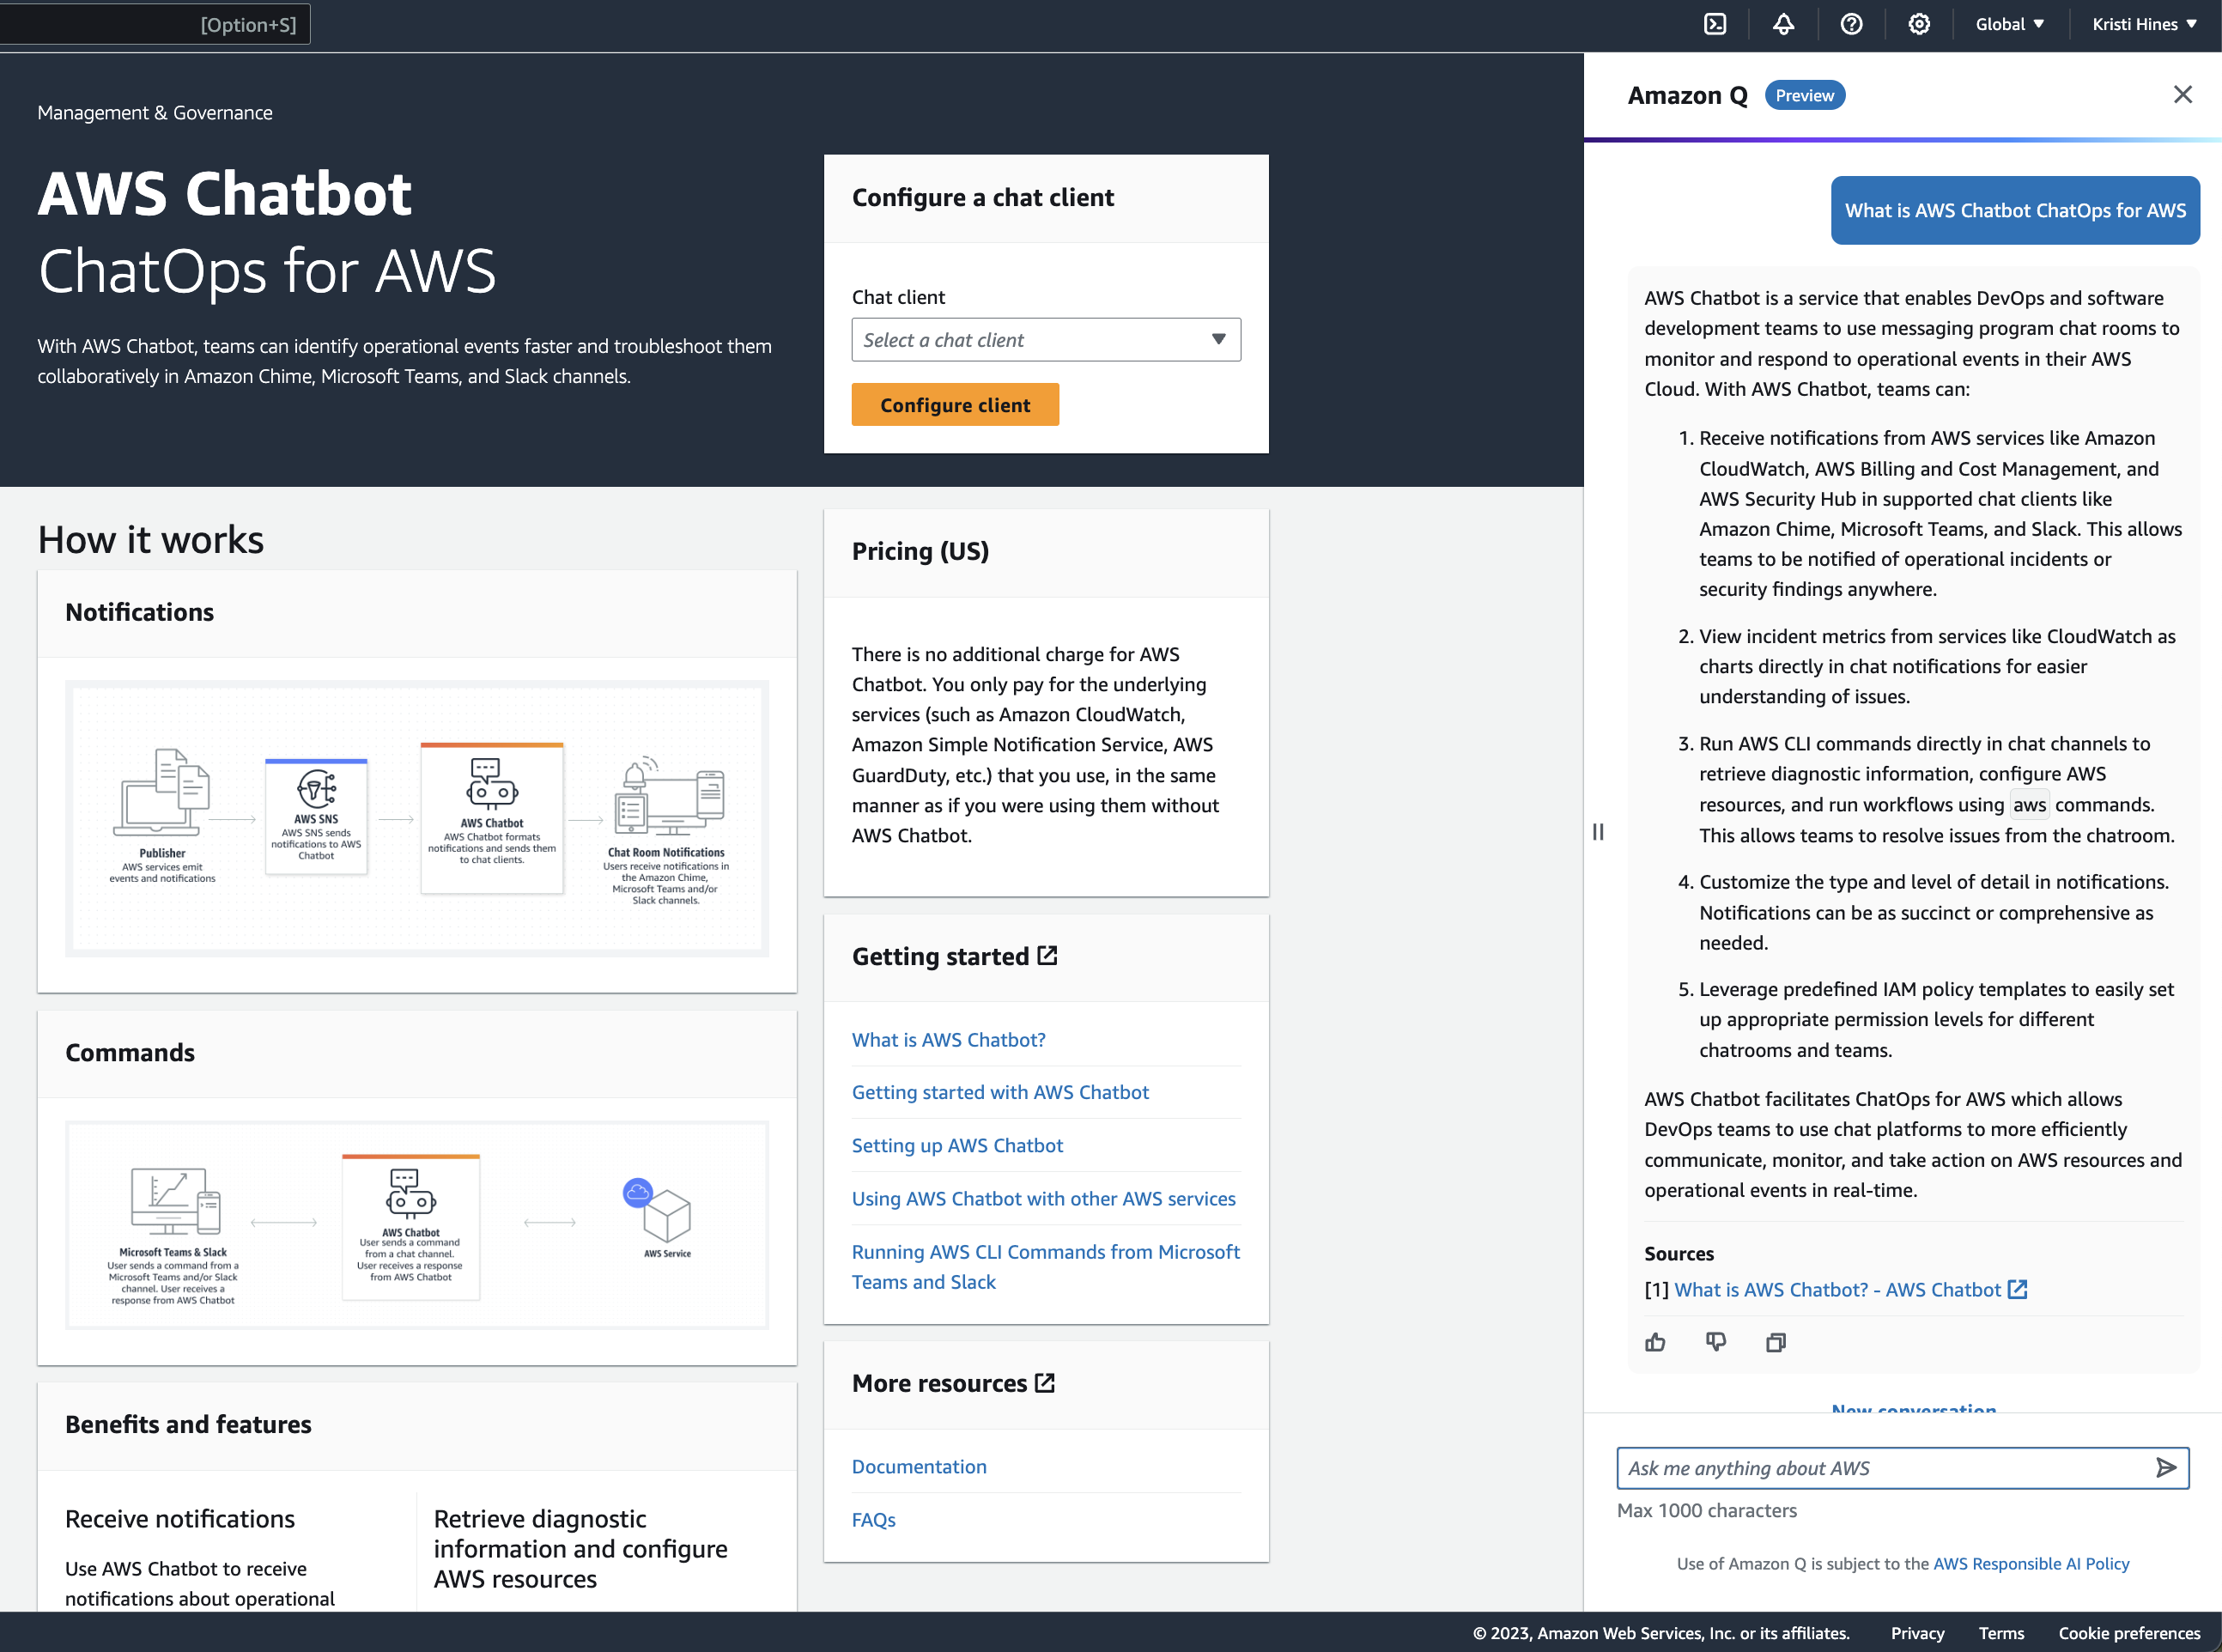The image size is (2222, 1652).
Task: Click the copy response icon
Action: pos(1776,1341)
